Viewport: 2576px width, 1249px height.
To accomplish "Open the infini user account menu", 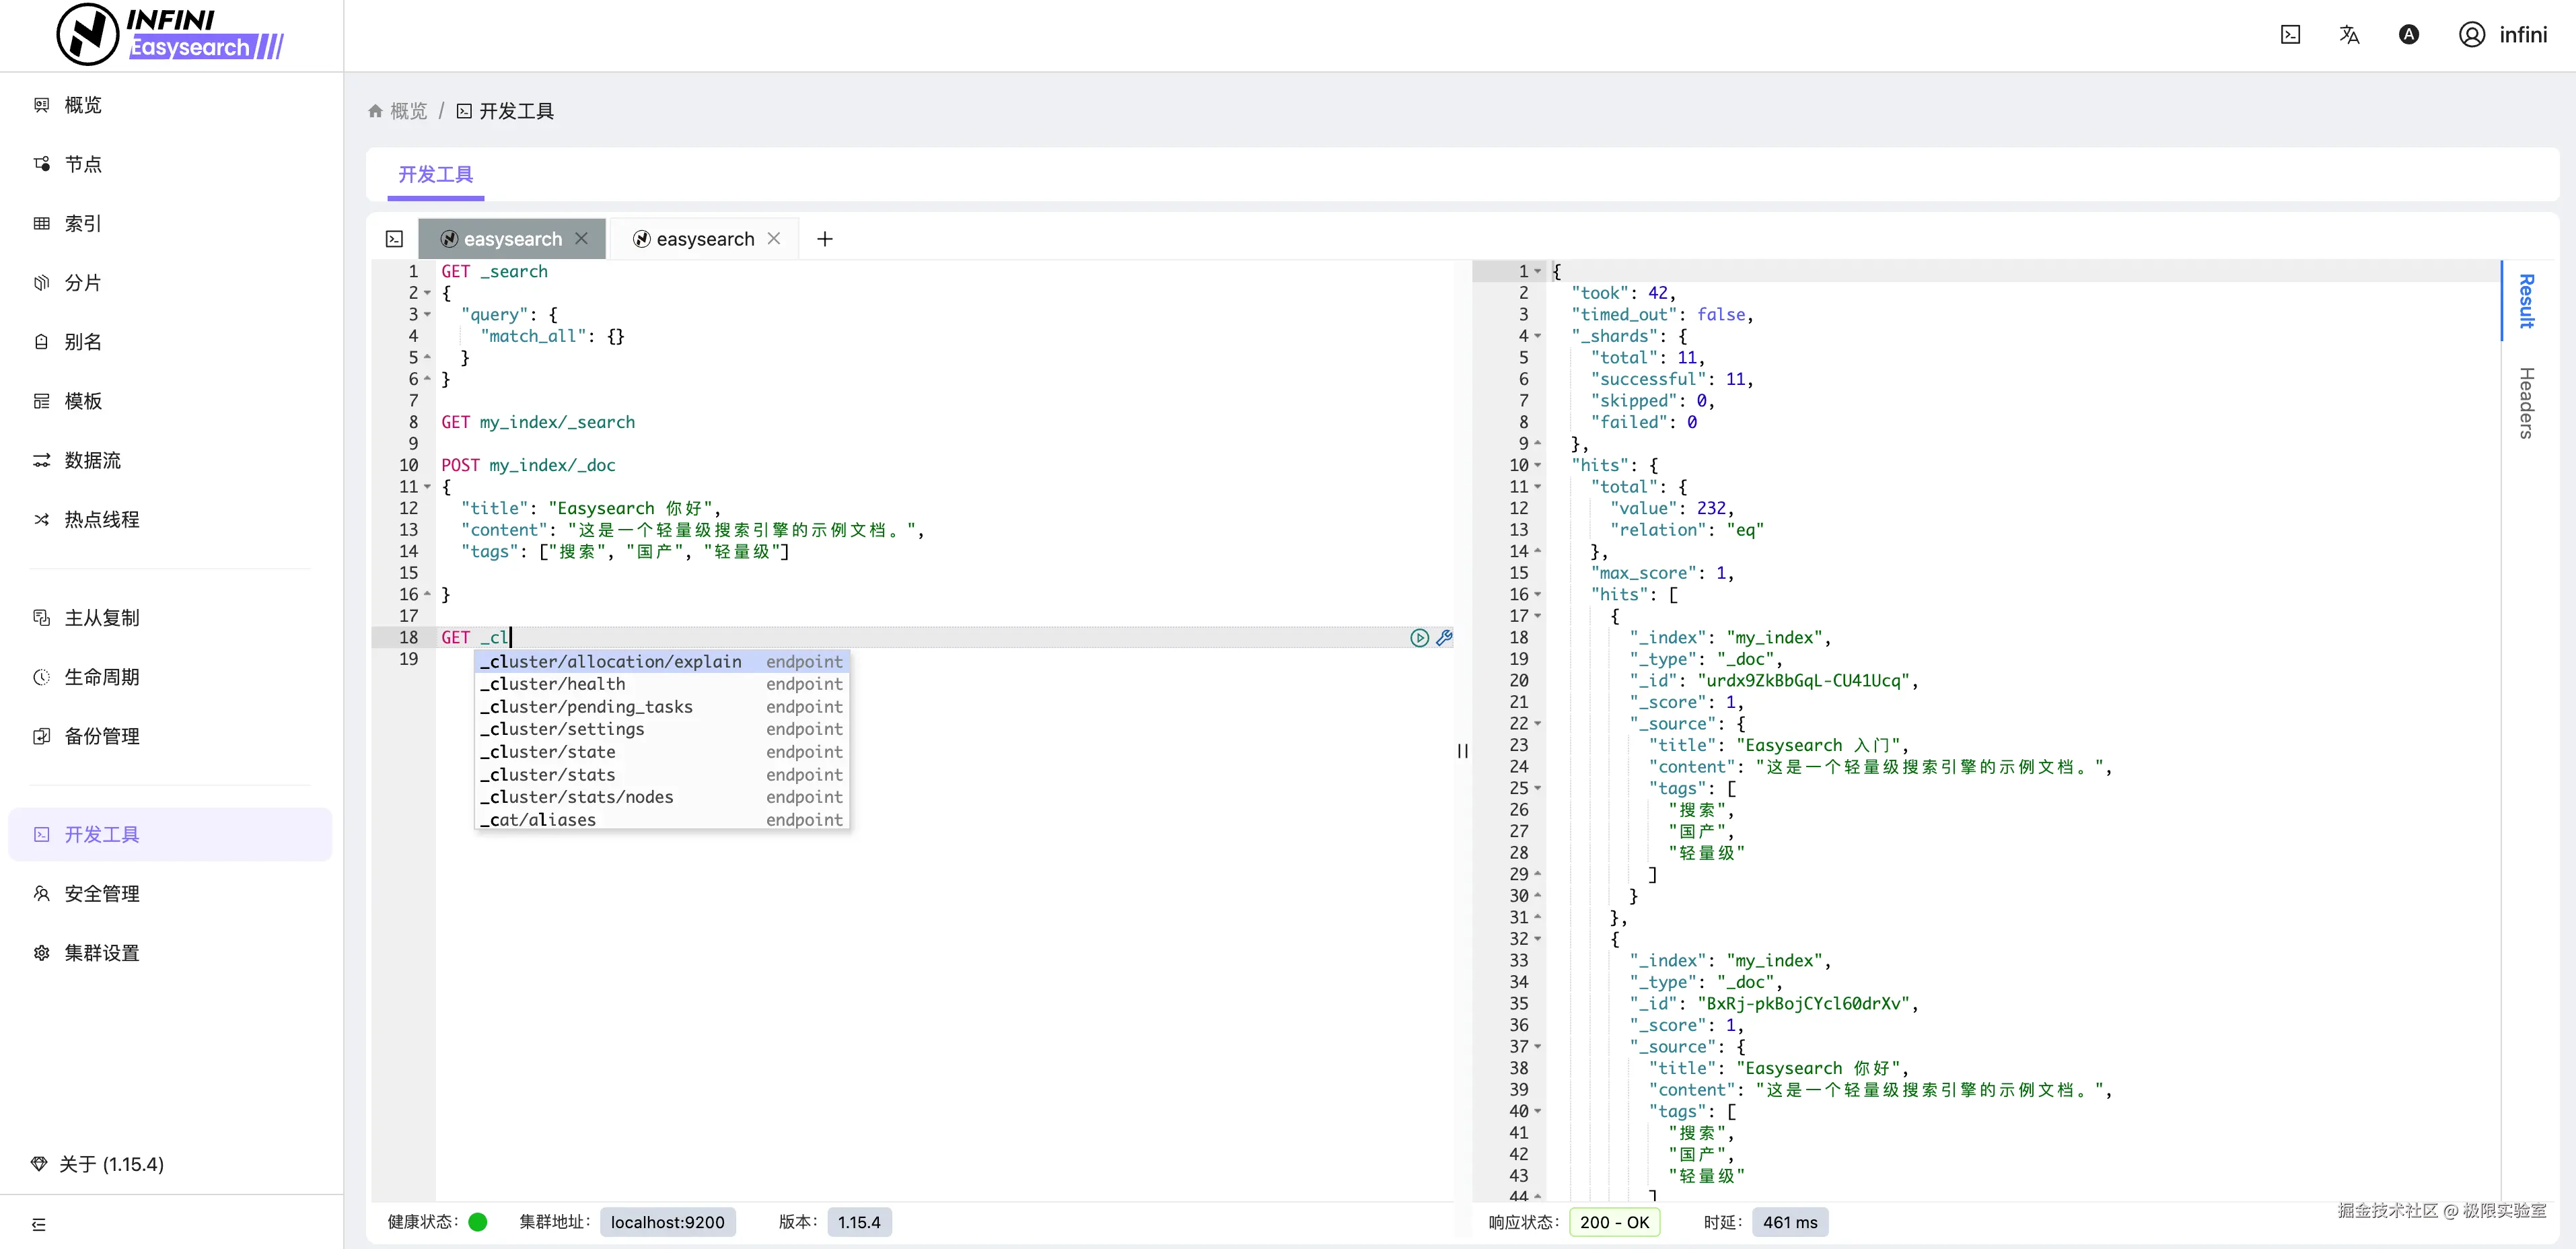I will (x=2503, y=35).
